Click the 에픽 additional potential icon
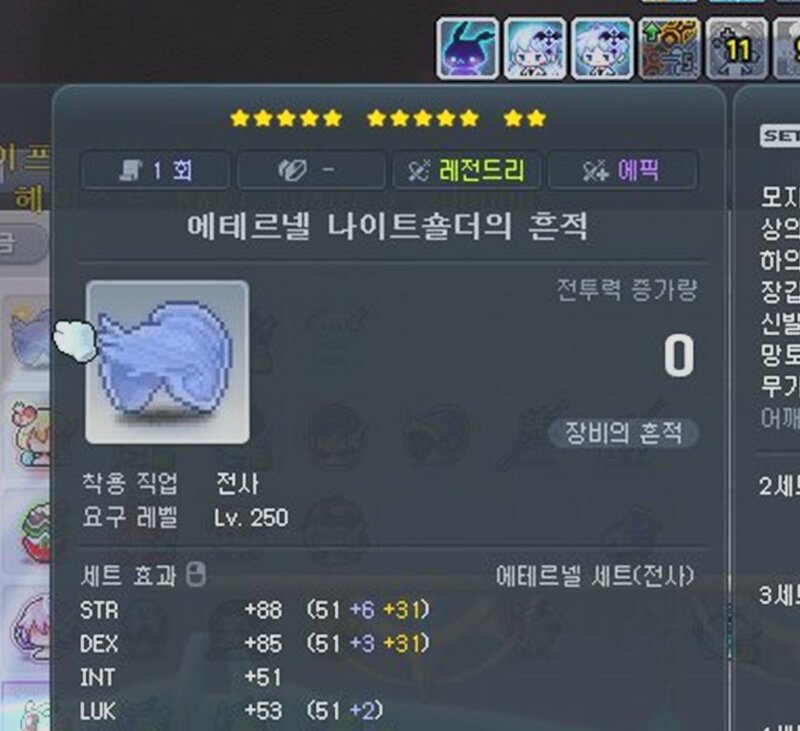800x731 pixels. (x=596, y=170)
